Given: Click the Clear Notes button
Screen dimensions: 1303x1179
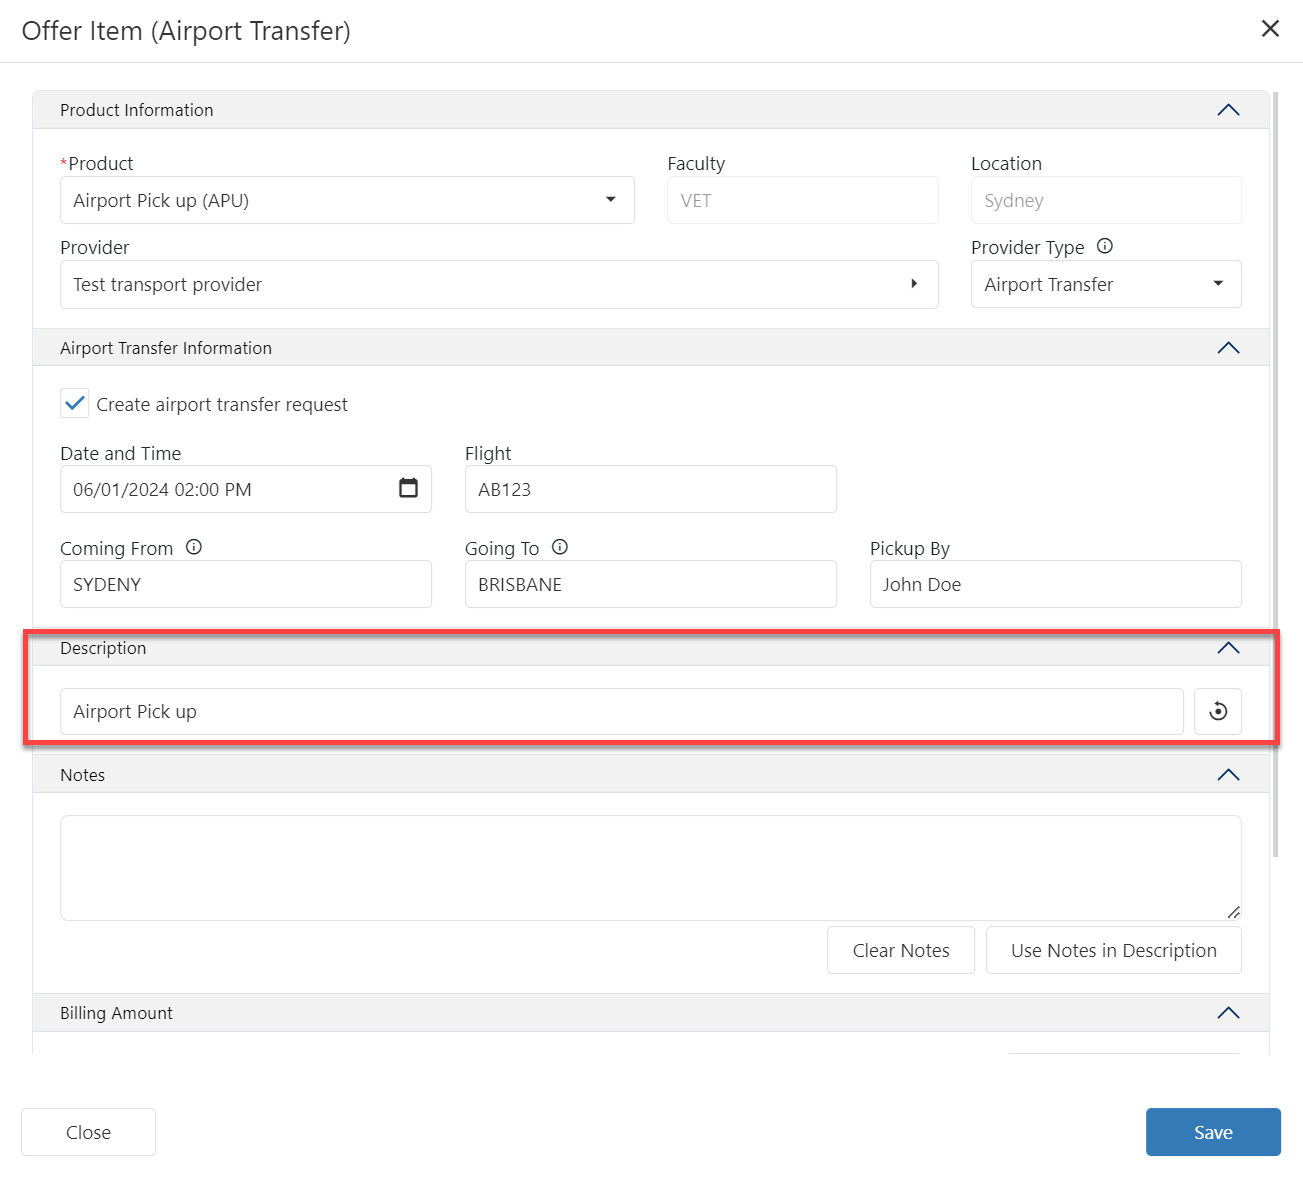Looking at the screenshot, I should coord(900,950).
